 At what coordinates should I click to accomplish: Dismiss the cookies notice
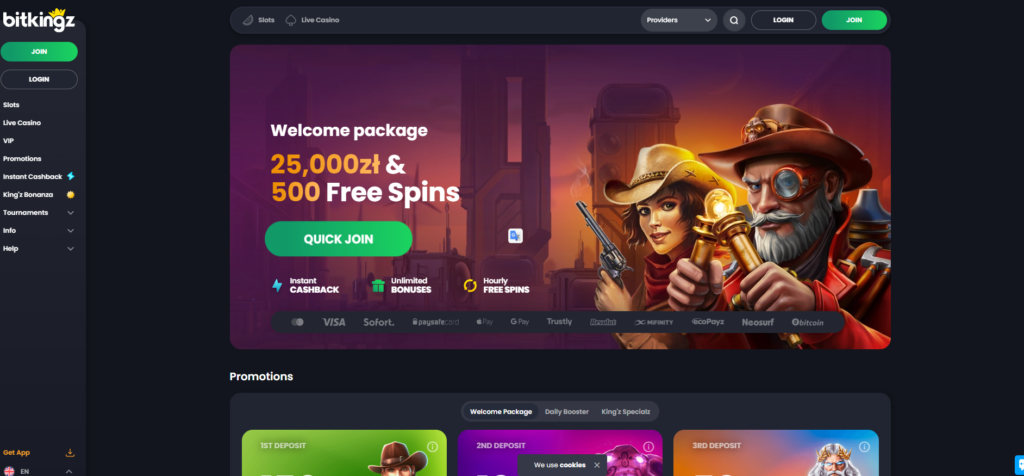point(597,465)
